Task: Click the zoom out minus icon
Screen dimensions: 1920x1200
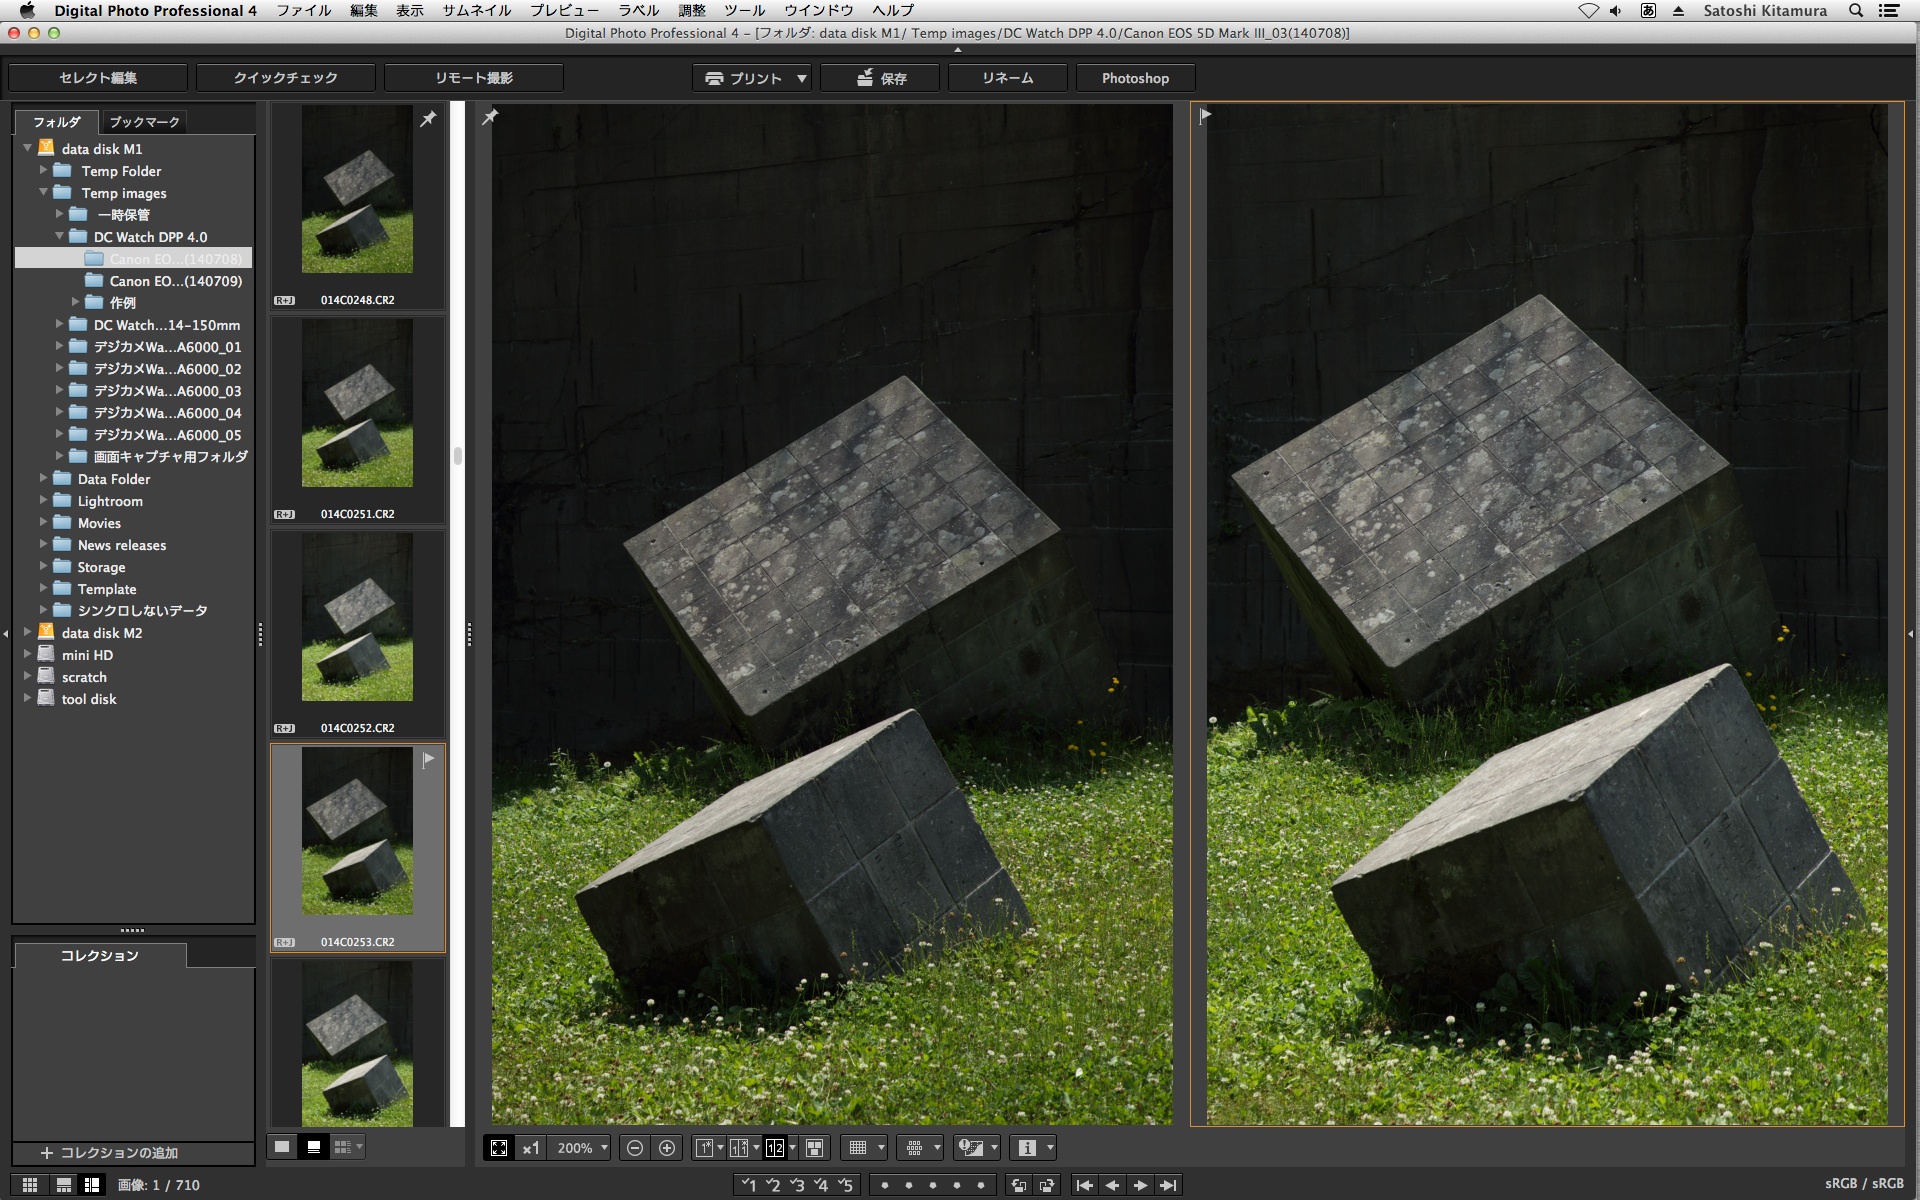Action: coord(634,1148)
